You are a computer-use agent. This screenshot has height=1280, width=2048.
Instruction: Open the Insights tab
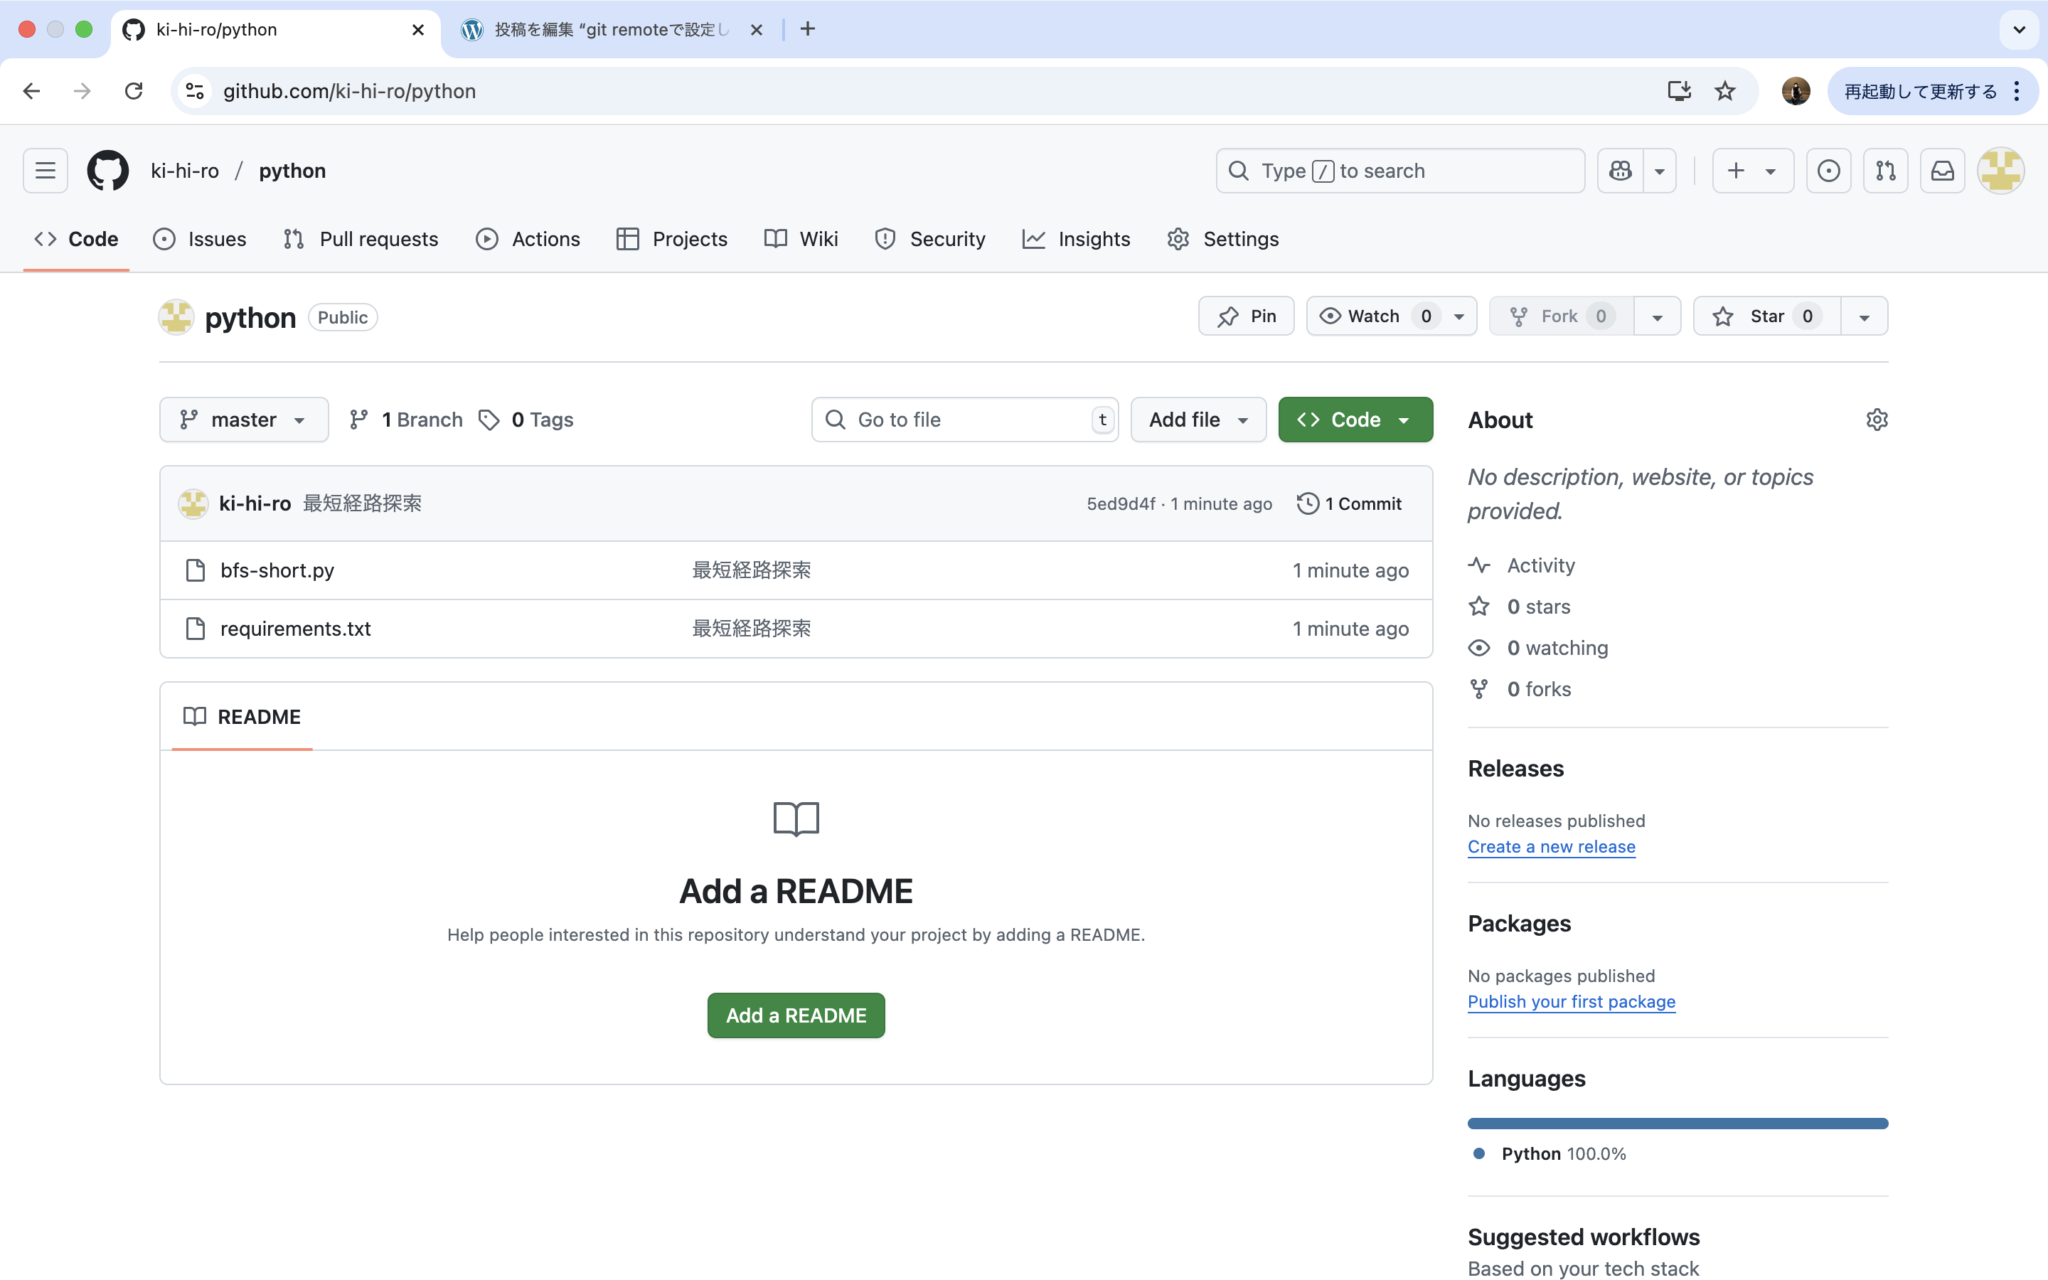pos(1076,239)
